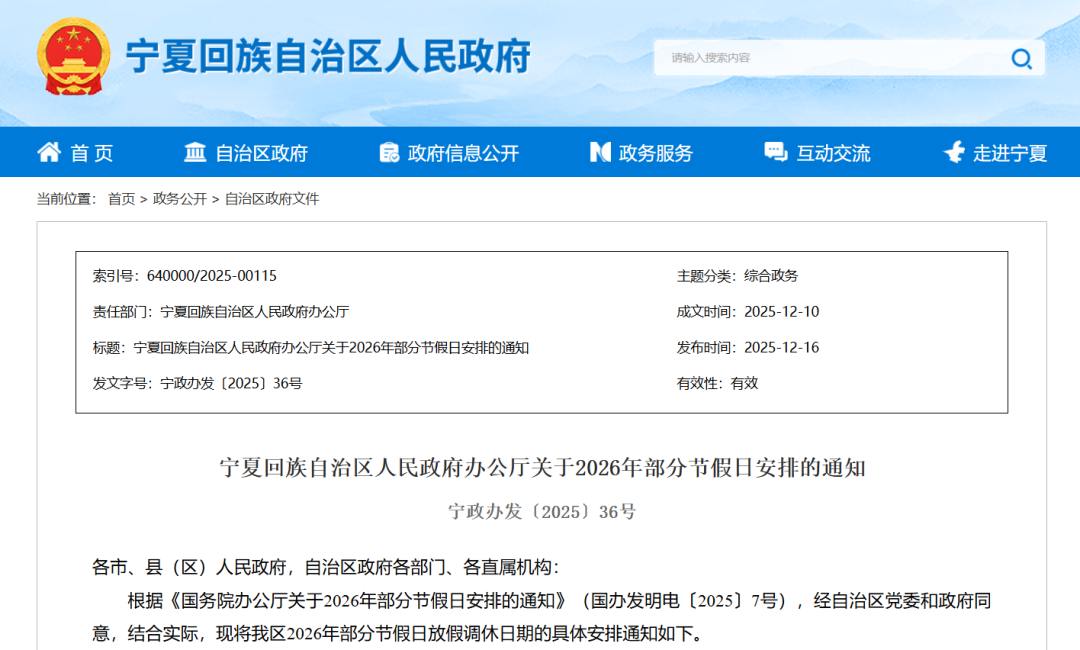
Task: Click the information disclosure document icon
Action: tap(389, 152)
